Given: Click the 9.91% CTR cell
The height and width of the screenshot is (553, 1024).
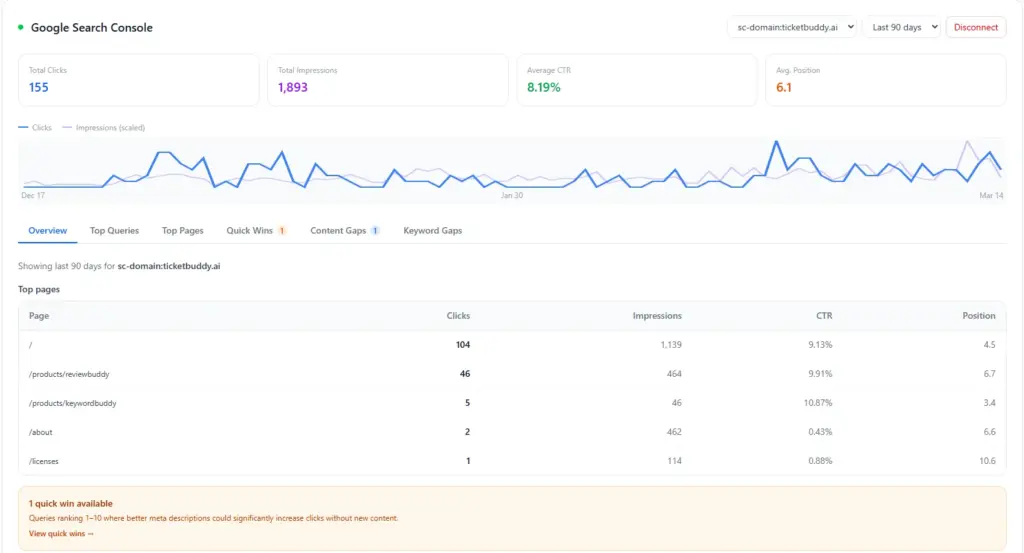Looking at the screenshot, I should pyautogui.click(x=820, y=373).
